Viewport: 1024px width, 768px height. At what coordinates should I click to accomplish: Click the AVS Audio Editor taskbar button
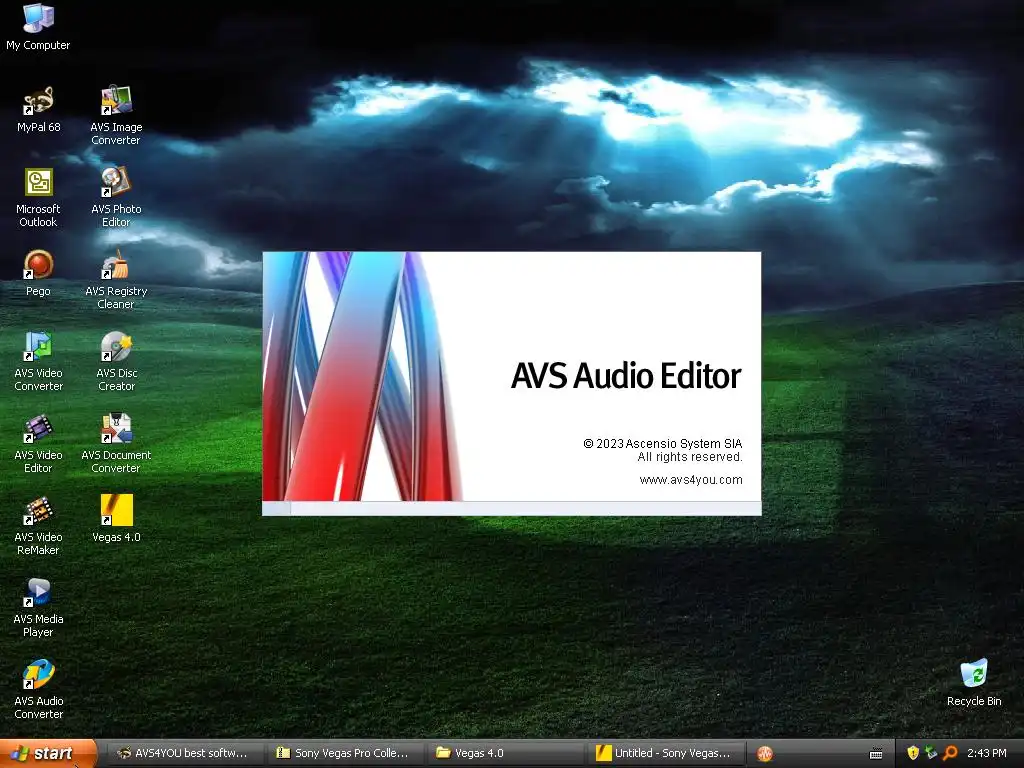point(765,753)
